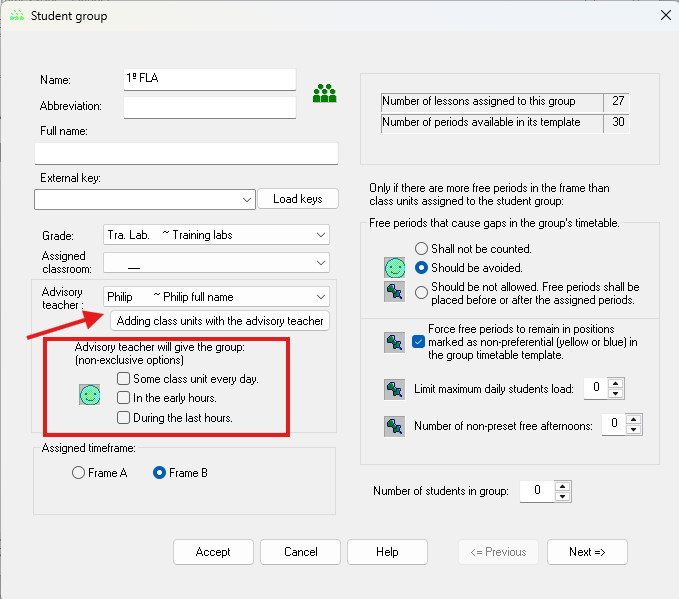Select Shall not be counted radio
Viewport: 679px width, 599px height.
pos(421,249)
